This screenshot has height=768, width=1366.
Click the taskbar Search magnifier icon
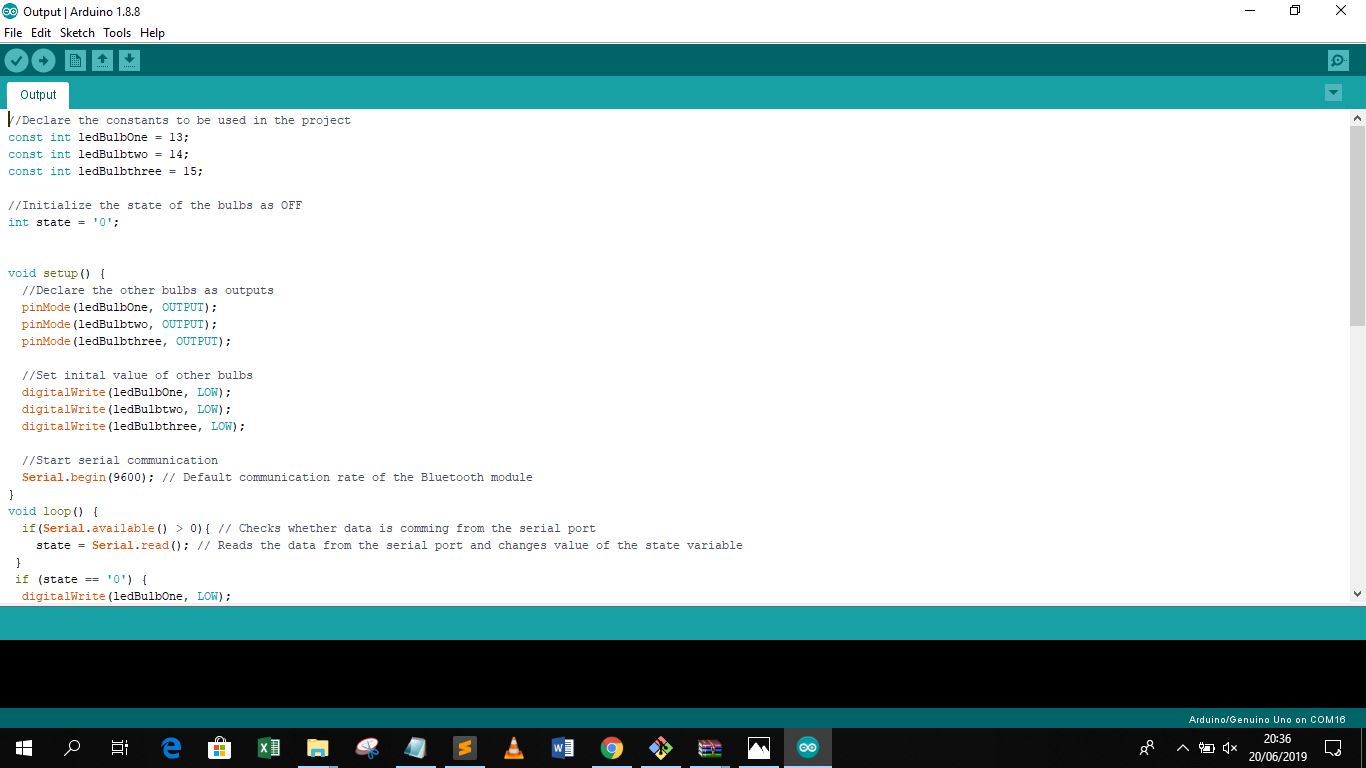(72, 748)
